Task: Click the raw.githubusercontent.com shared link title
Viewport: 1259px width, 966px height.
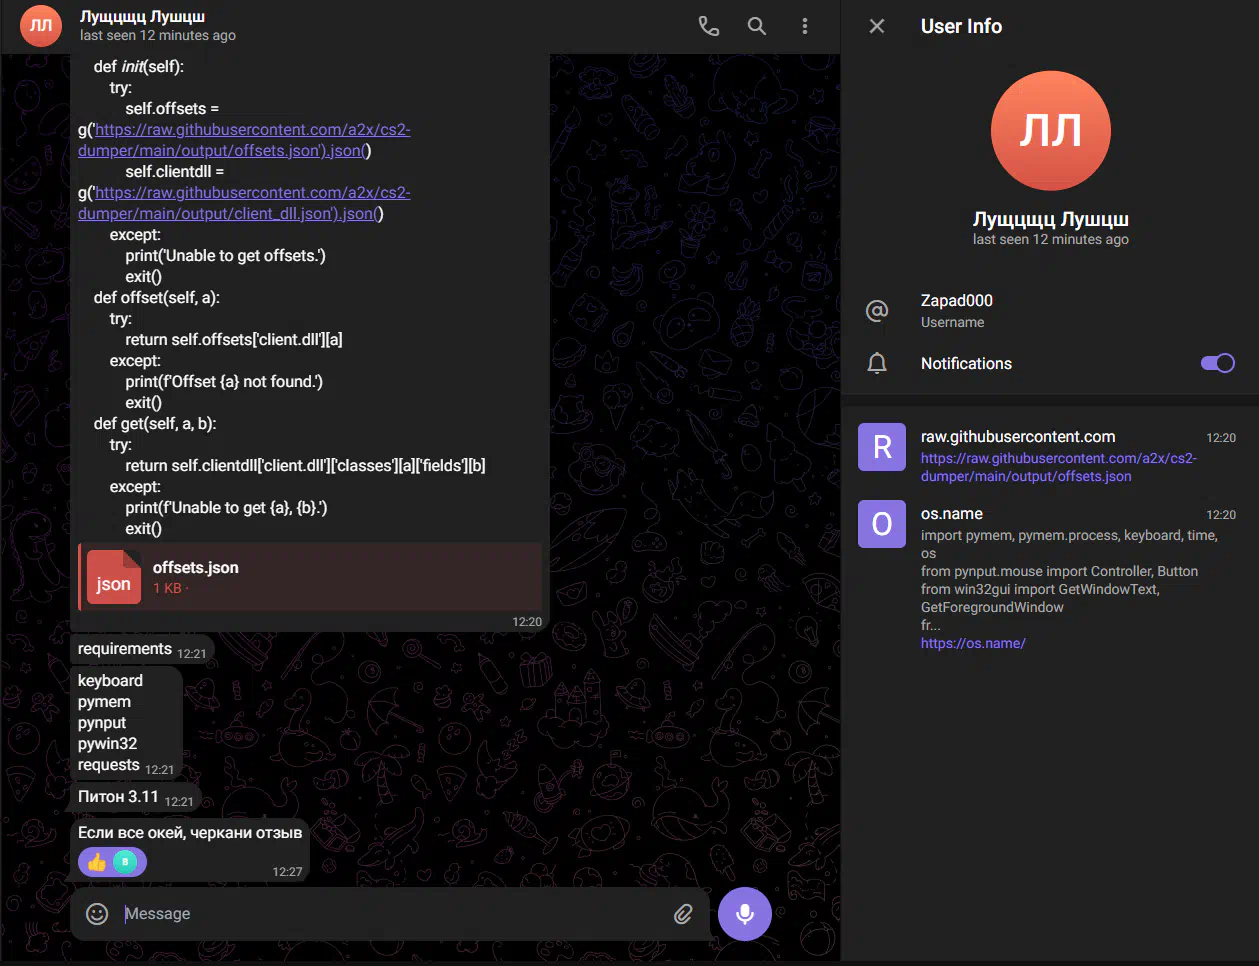Action: pos(1018,436)
